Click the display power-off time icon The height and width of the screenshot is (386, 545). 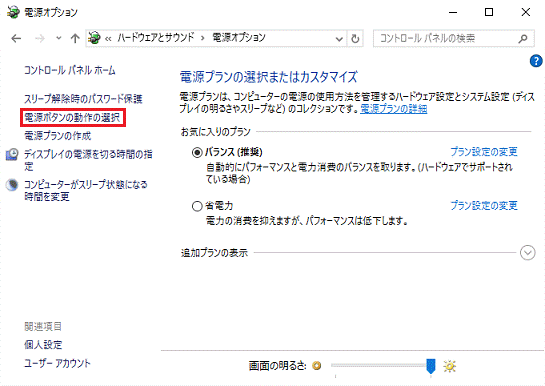pos(12,154)
